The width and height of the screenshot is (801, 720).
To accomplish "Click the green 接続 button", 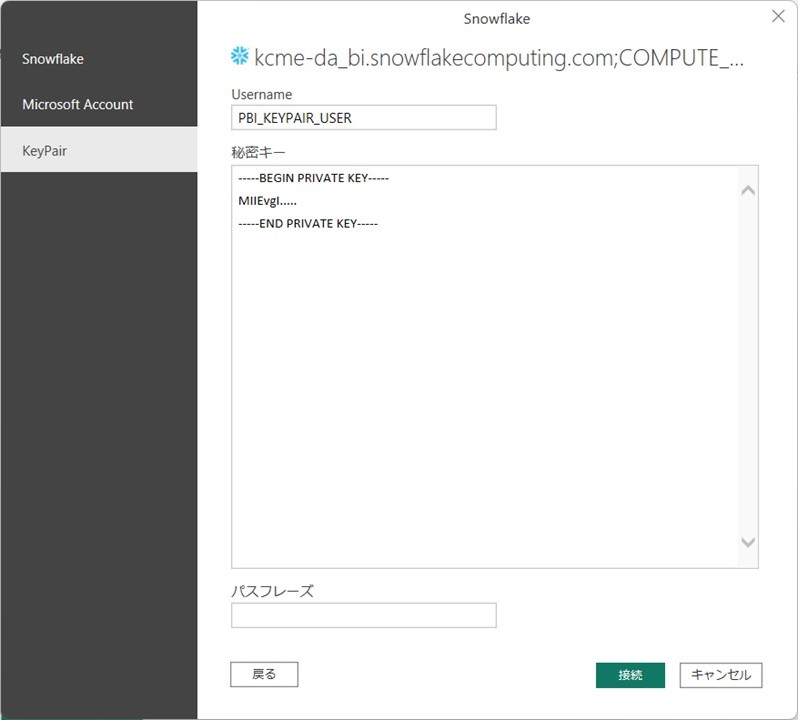I will 630,675.
